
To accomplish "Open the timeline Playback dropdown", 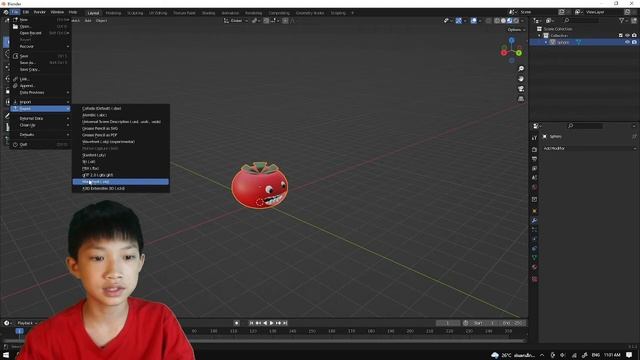I will coord(27,323).
